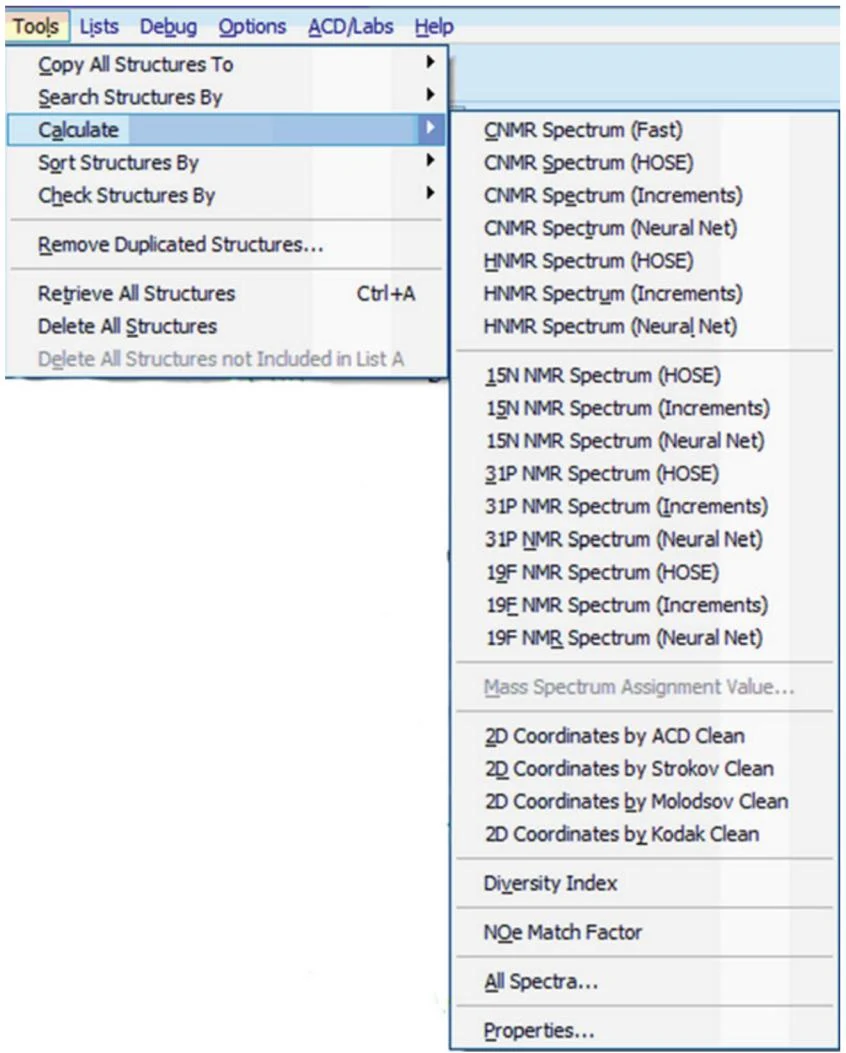The height and width of the screenshot is (1053, 846).
Task: Select 2D Coordinates by Molodsov Clean
Action: point(645,801)
